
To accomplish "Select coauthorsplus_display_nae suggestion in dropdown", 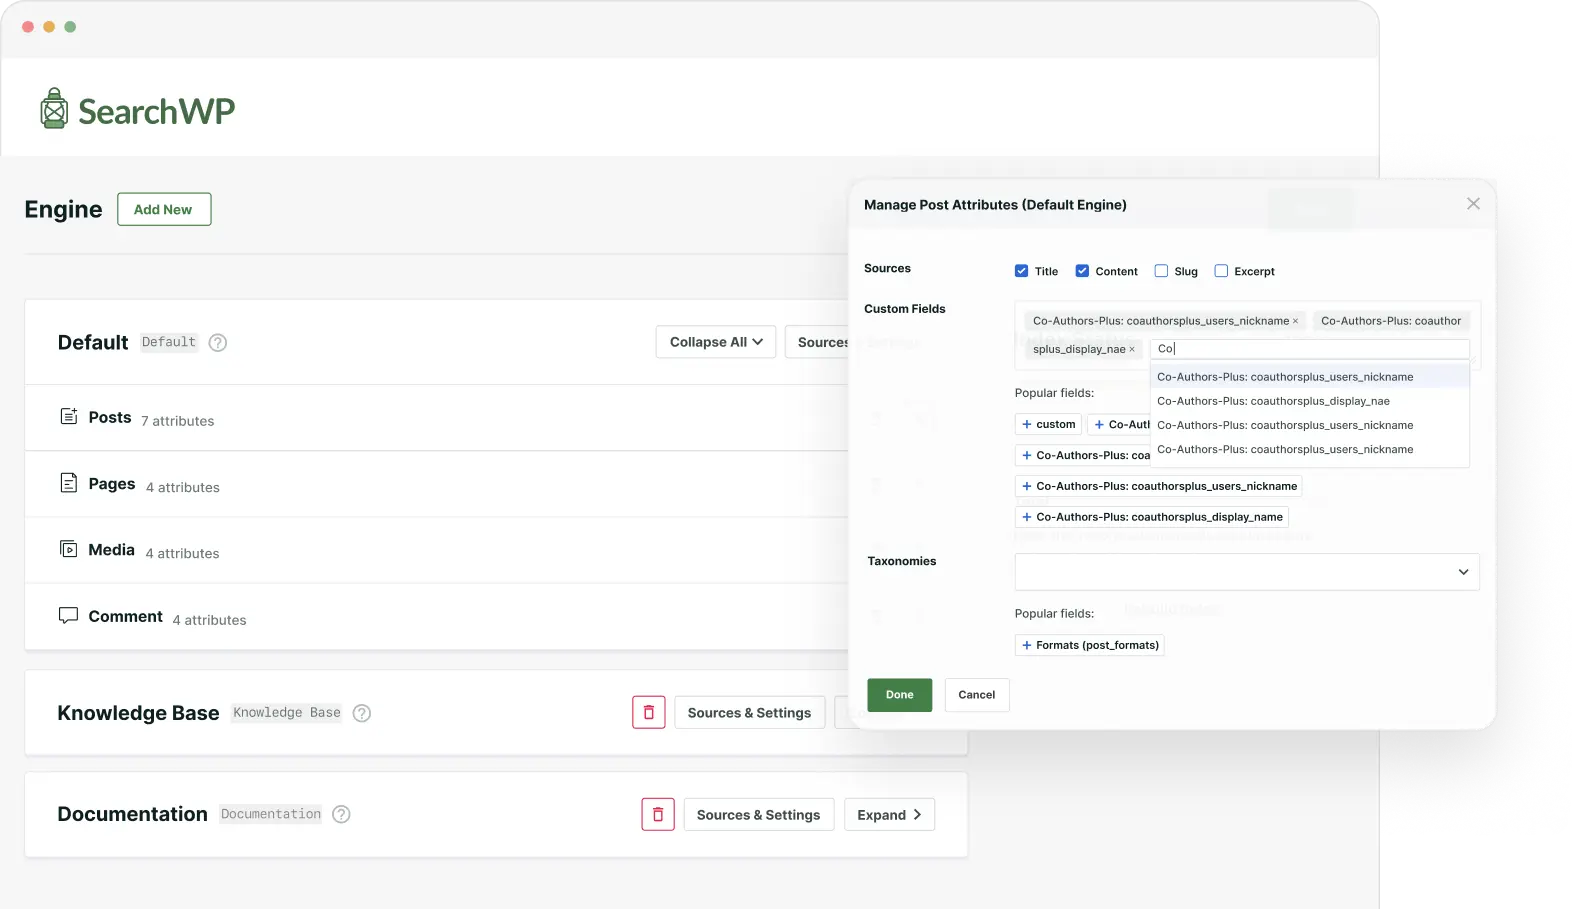I will [1310, 401].
